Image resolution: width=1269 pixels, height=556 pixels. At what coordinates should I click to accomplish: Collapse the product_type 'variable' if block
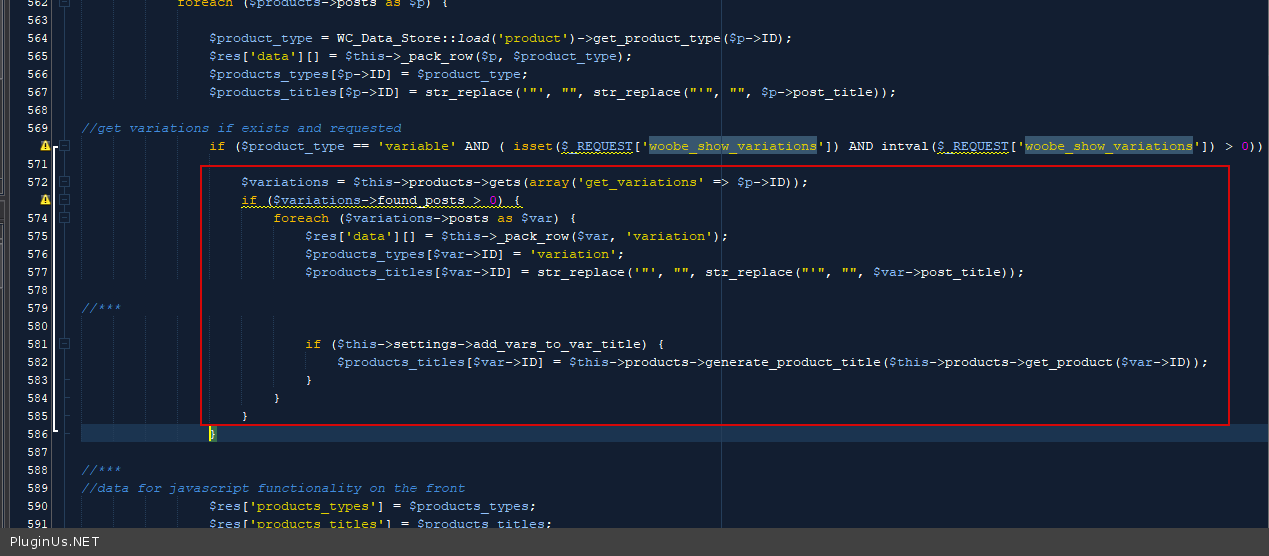point(65,146)
